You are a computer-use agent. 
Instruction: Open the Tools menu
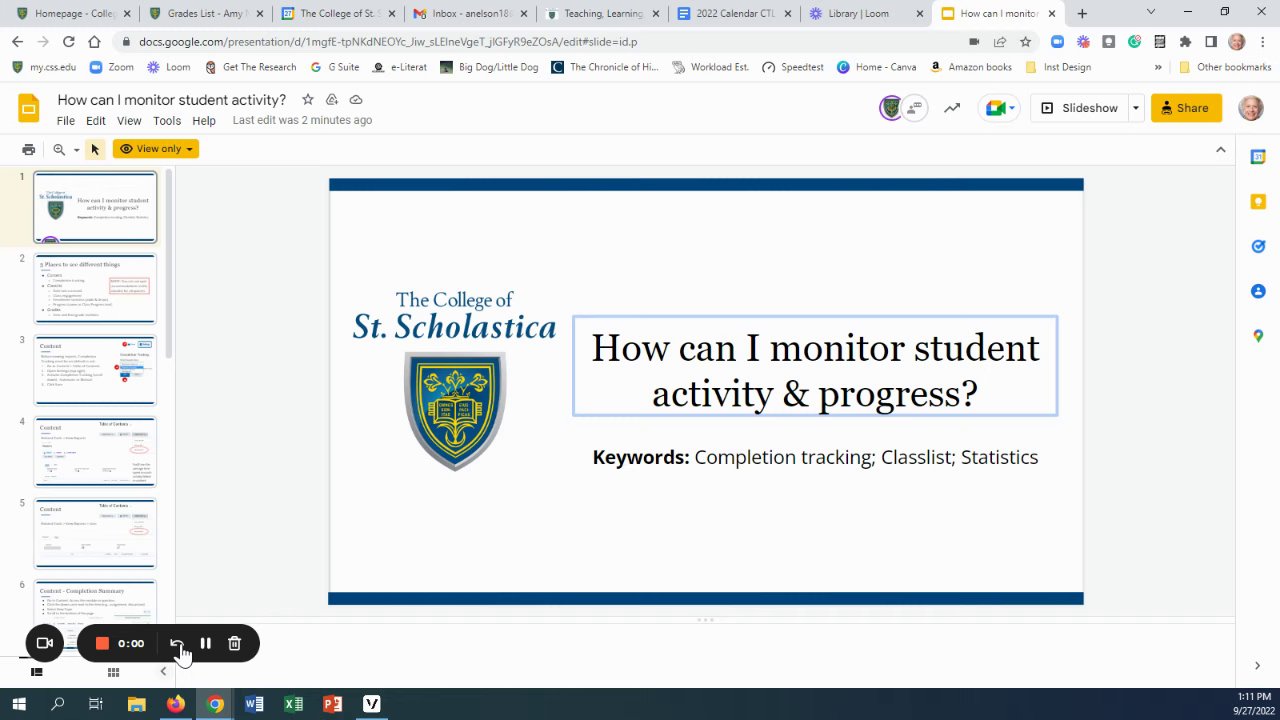pos(167,121)
